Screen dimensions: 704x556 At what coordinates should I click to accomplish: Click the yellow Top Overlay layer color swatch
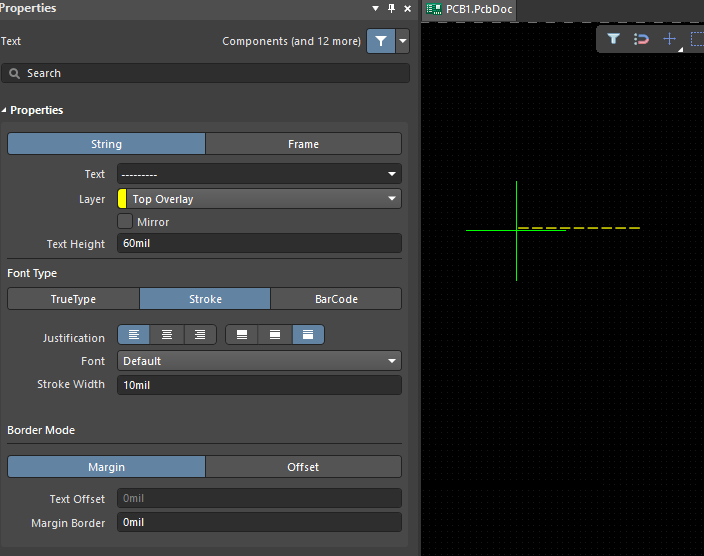click(122, 199)
